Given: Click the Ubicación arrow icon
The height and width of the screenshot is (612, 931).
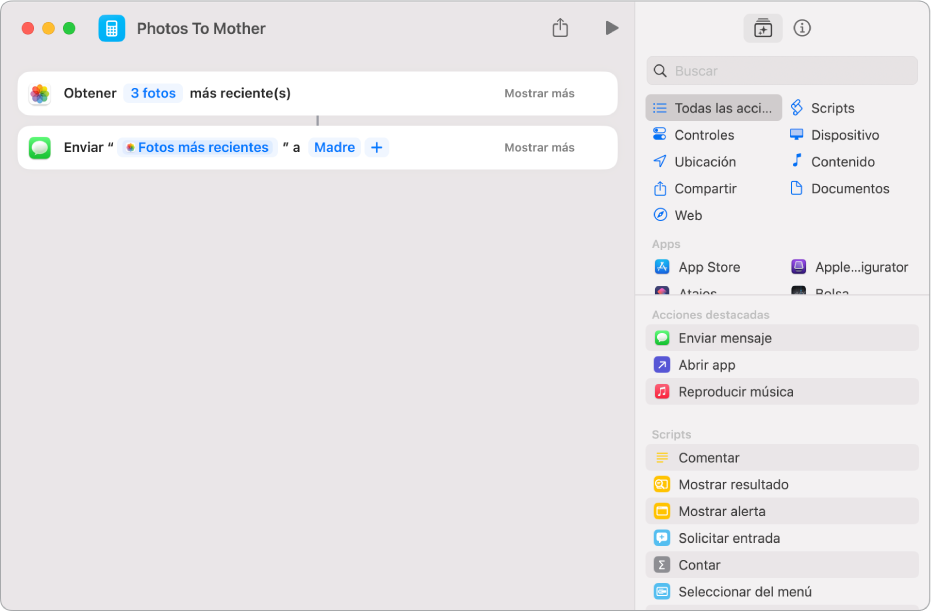Looking at the screenshot, I should [x=660, y=161].
